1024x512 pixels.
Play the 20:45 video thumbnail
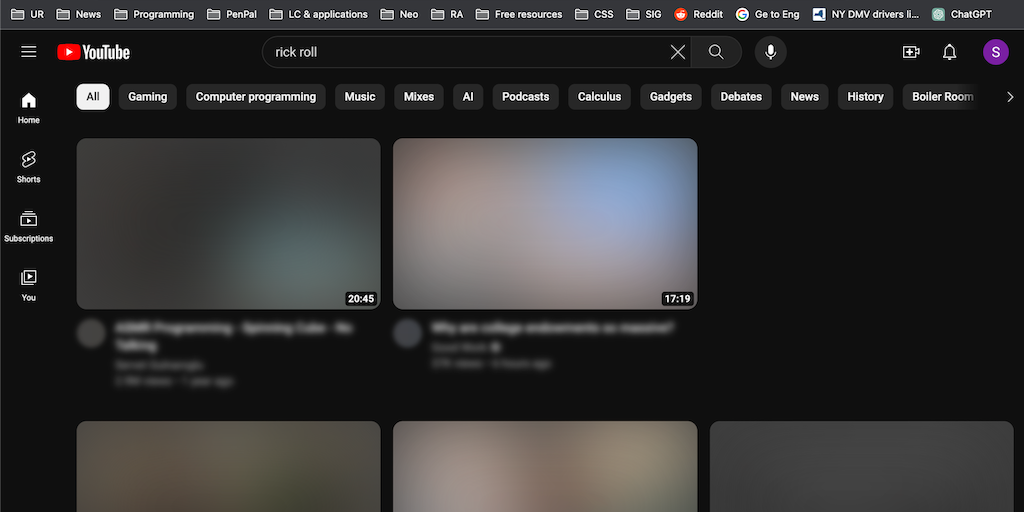point(228,223)
